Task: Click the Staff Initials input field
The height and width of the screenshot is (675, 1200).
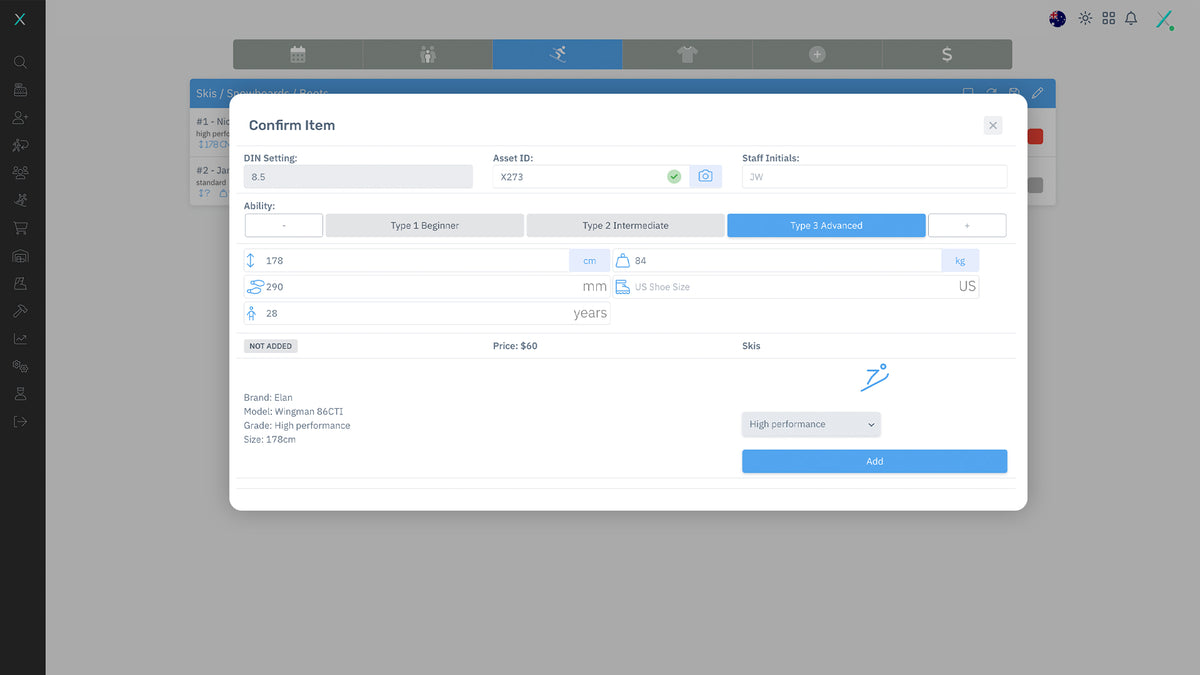Action: [874, 177]
